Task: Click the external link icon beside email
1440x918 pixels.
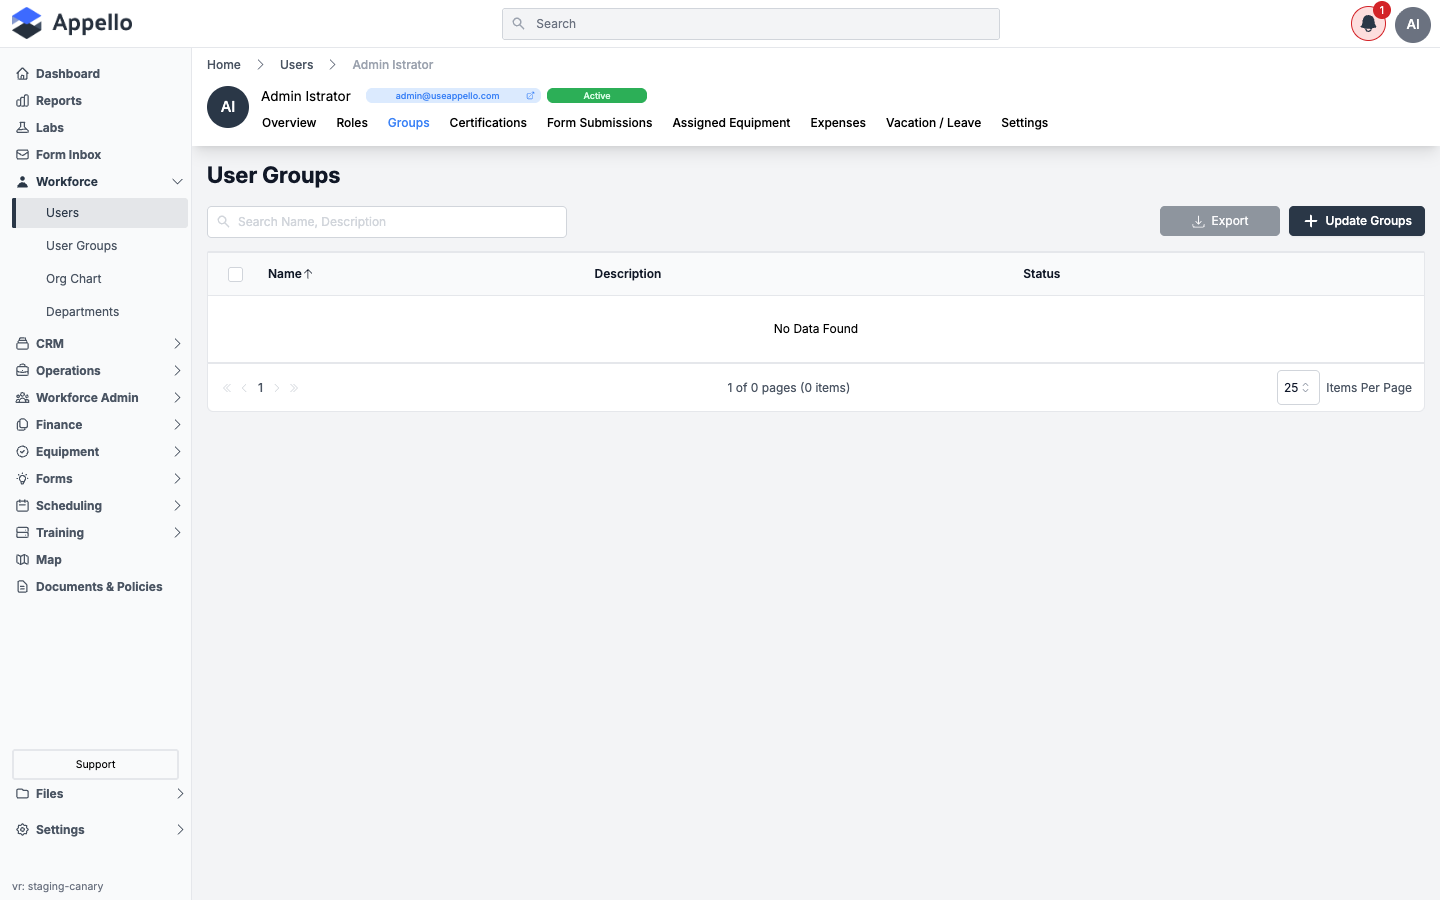Action: click(x=530, y=96)
